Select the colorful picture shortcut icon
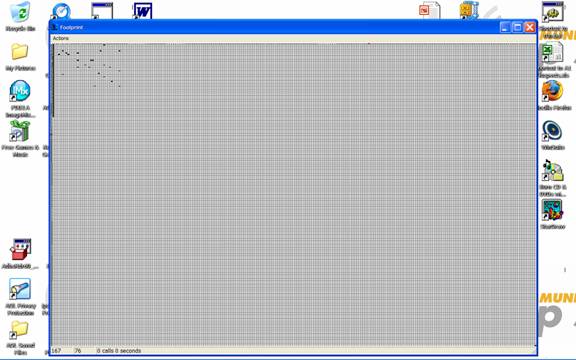 pos(552,210)
